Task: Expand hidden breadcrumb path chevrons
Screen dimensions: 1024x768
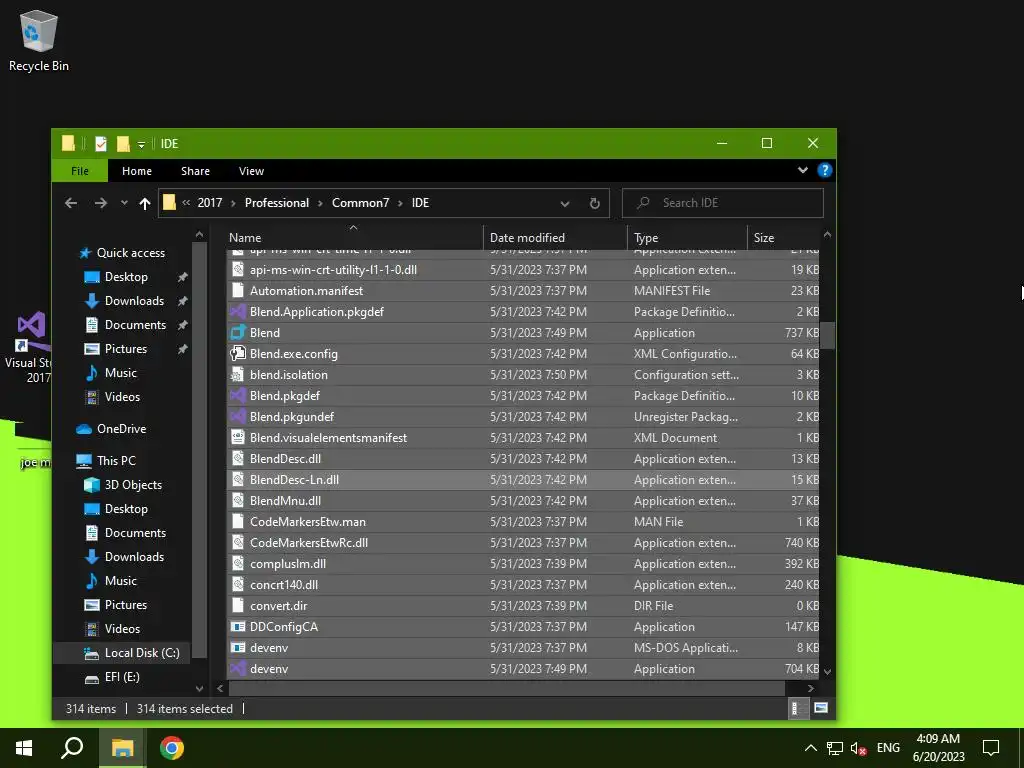Action: [186, 203]
